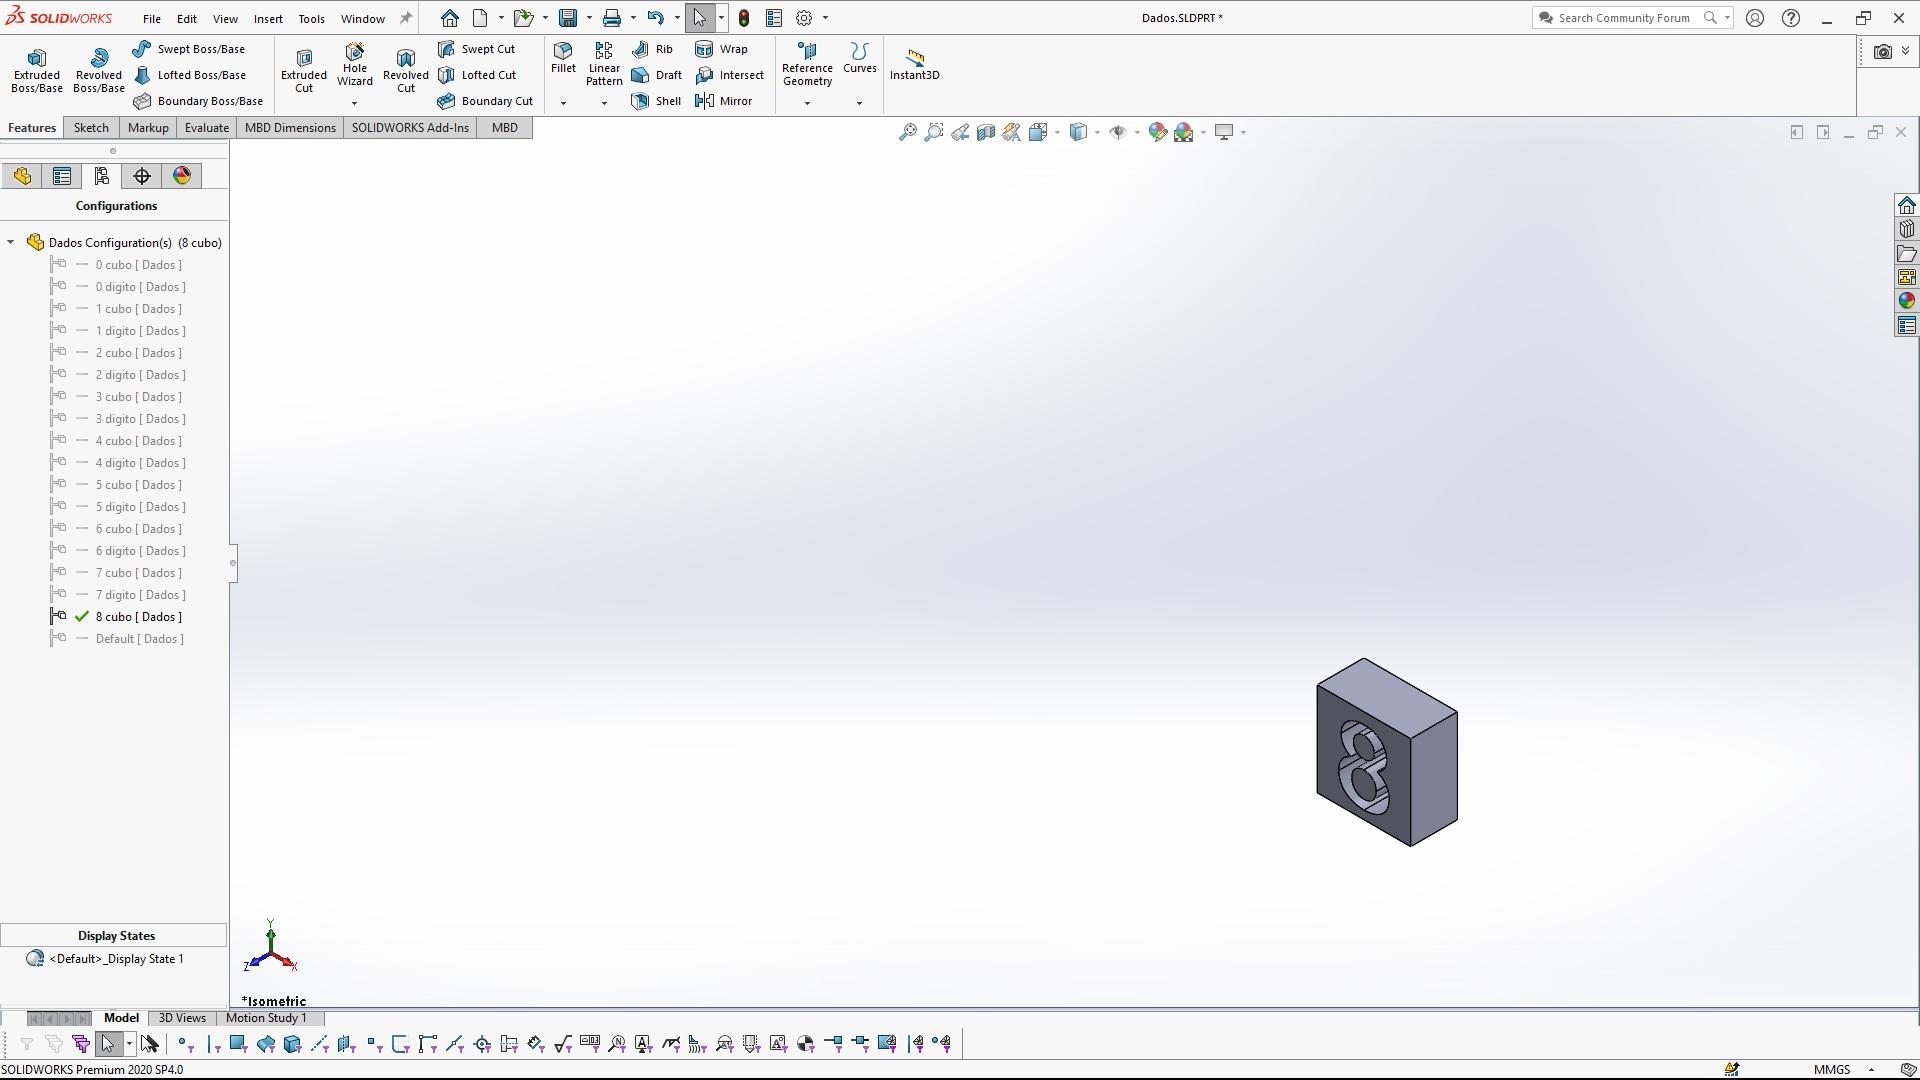The width and height of the screenshot is (1920, 1080).
Task: Select the Extruded Boss/Base tool
Action: (x=37, y=70)
